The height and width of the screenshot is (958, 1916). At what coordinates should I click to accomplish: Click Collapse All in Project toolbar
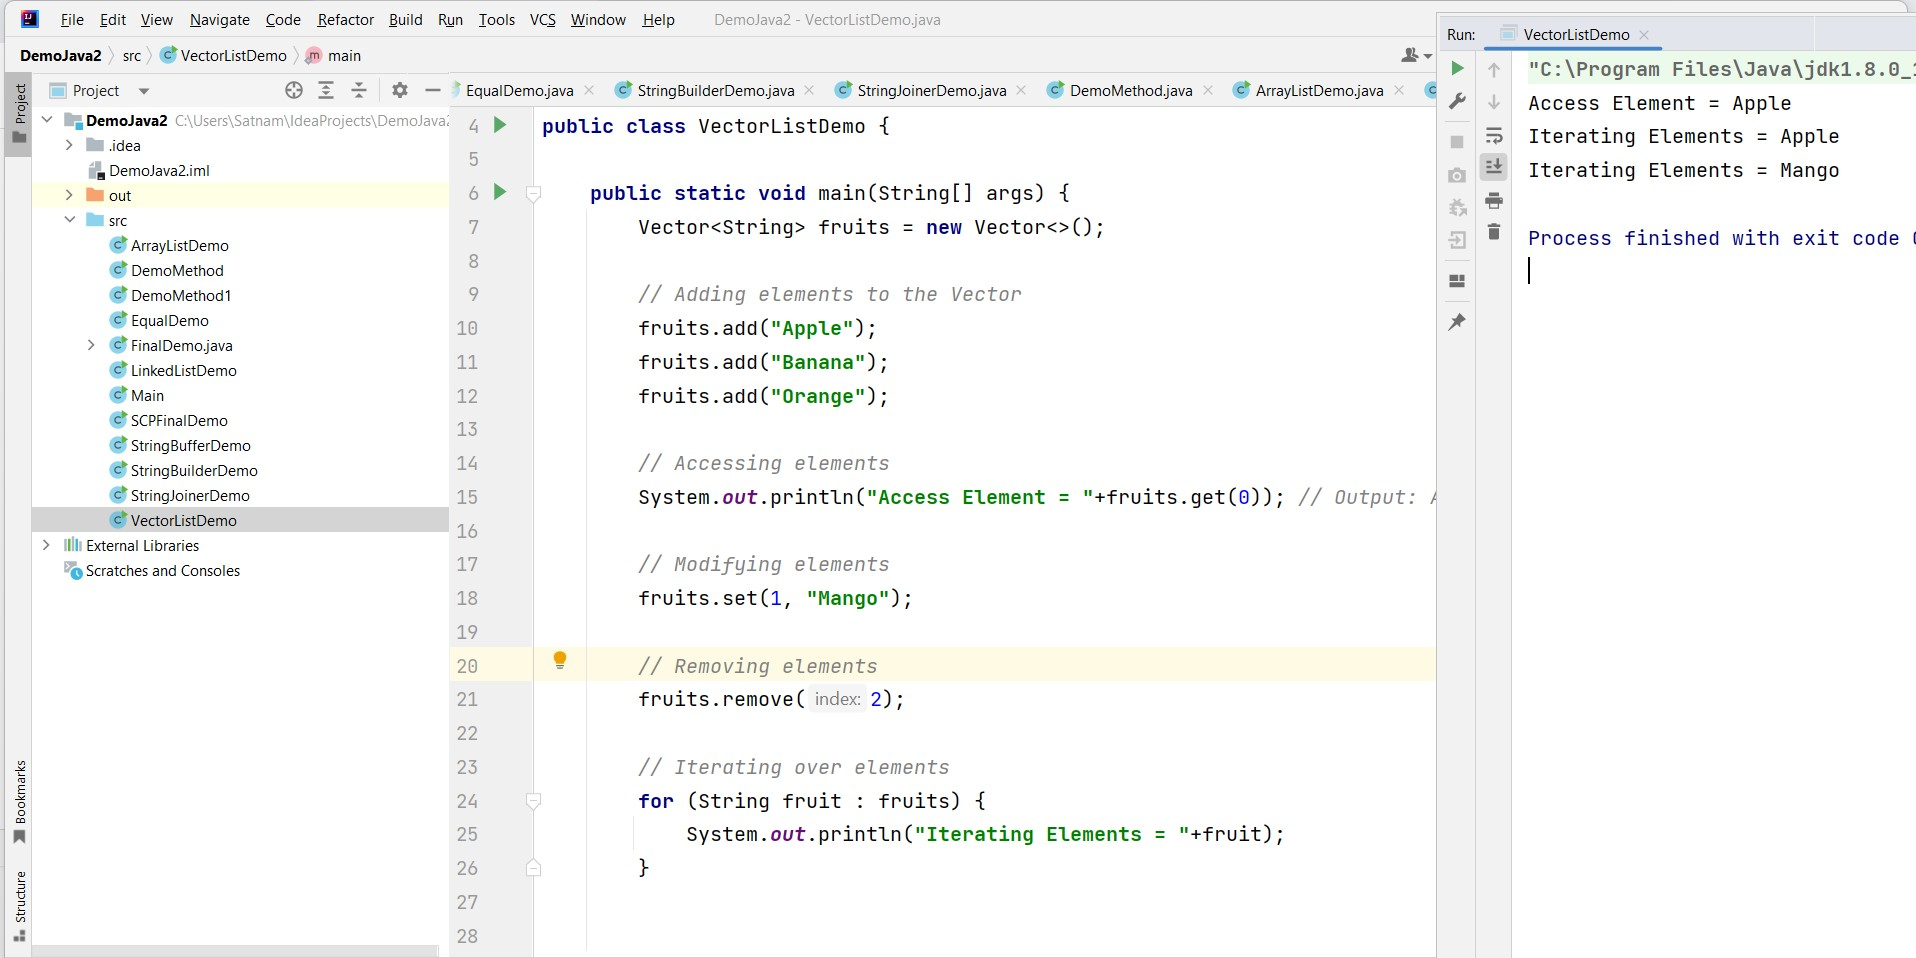[x=359, y=90]
